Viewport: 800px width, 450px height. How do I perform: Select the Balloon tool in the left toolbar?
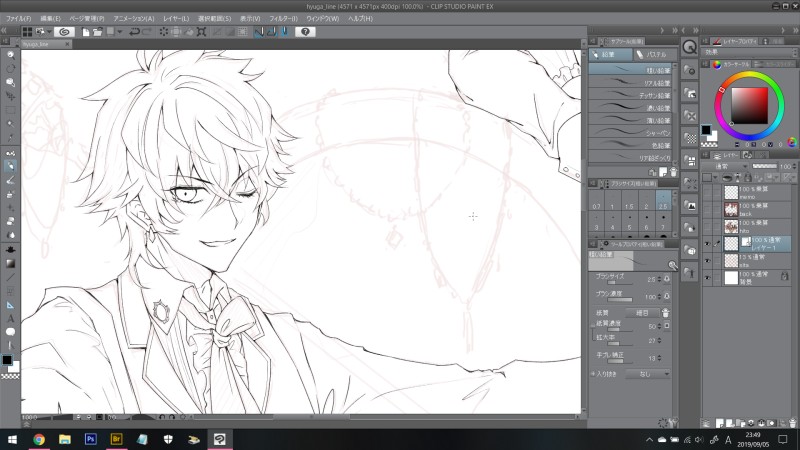10,332
